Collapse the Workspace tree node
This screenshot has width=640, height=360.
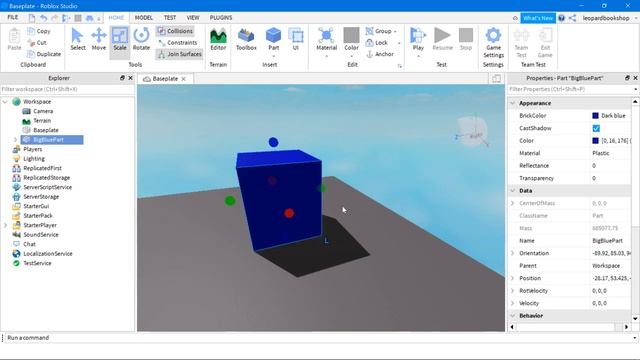point(5,102)
